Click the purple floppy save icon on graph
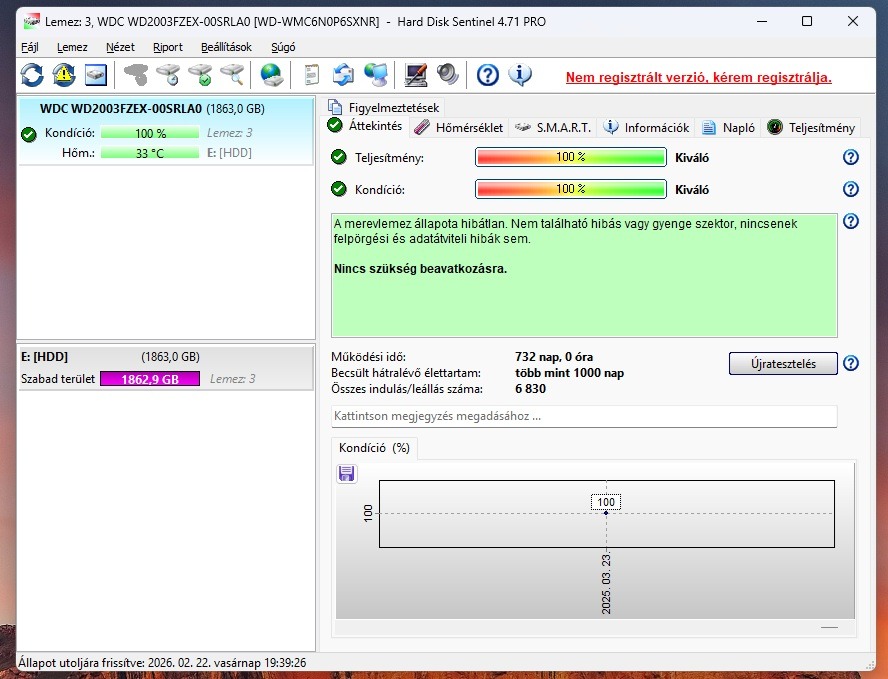 pos(347,473)
